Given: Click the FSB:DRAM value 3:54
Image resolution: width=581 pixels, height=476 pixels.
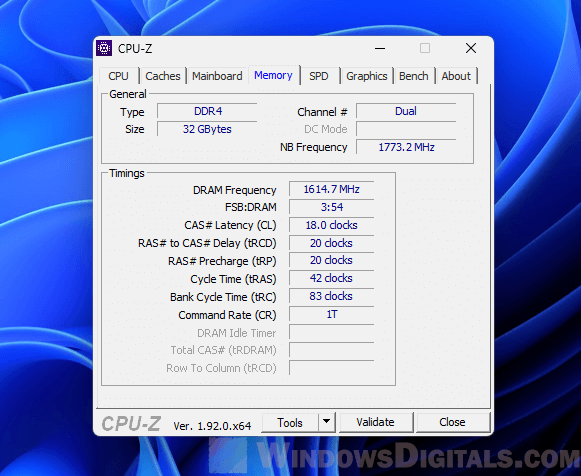Looking at the screenshot, I should pyautogui.click(x=332, y=207).
